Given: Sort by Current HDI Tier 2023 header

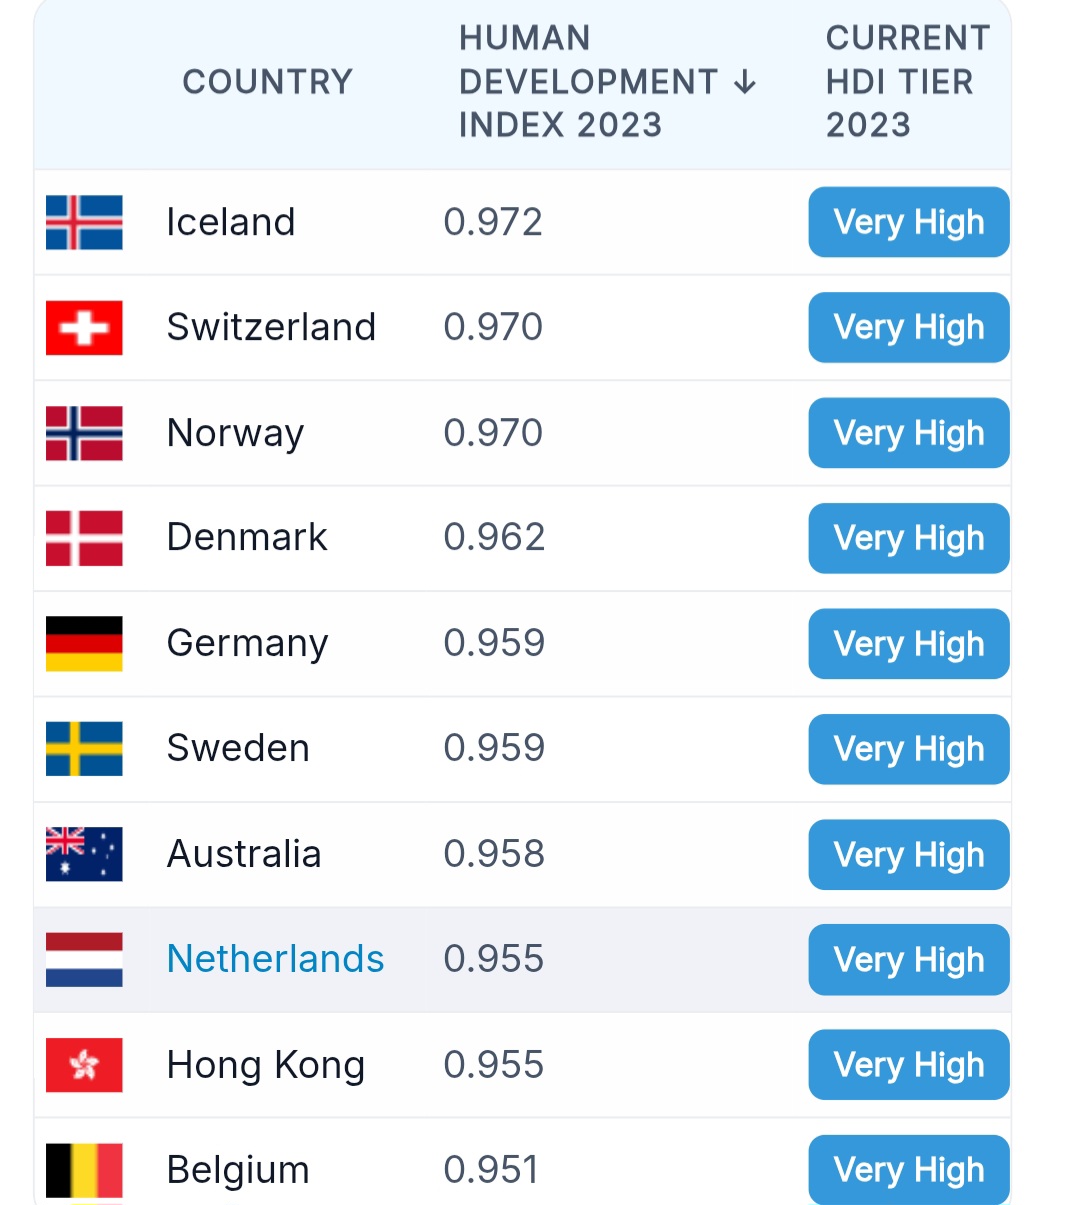Looking at the screenshot, I should [x=908, y=82].
